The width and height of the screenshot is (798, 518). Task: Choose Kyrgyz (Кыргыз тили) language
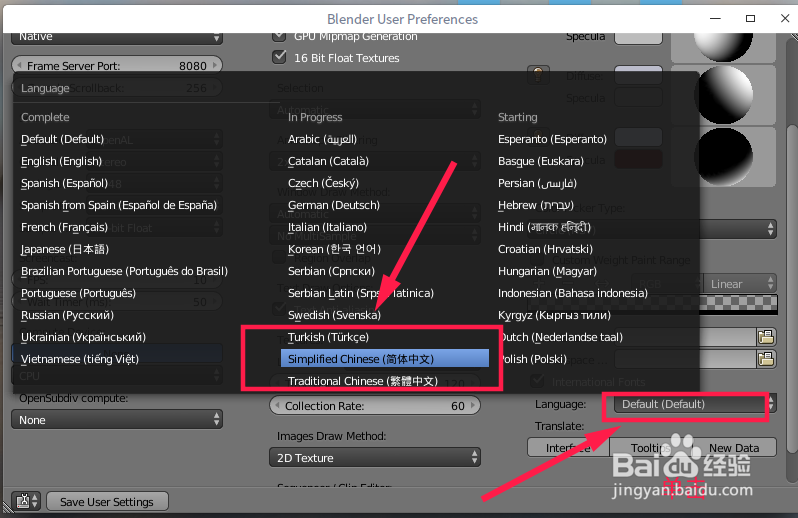[554, 315]
